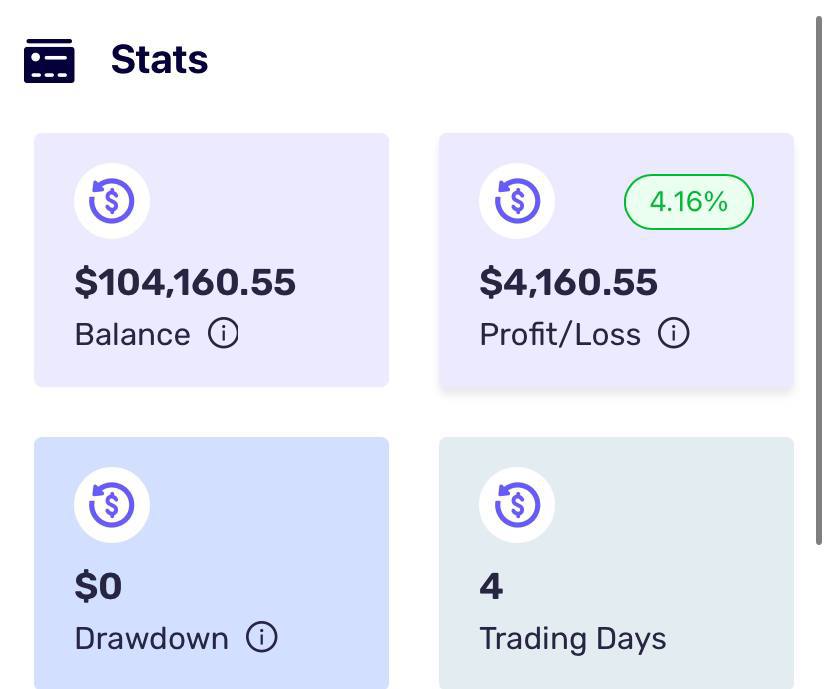Open the Profit/Loss info tooltip icon
This screenshot has width=828, height=689.
tap(674, 333)
